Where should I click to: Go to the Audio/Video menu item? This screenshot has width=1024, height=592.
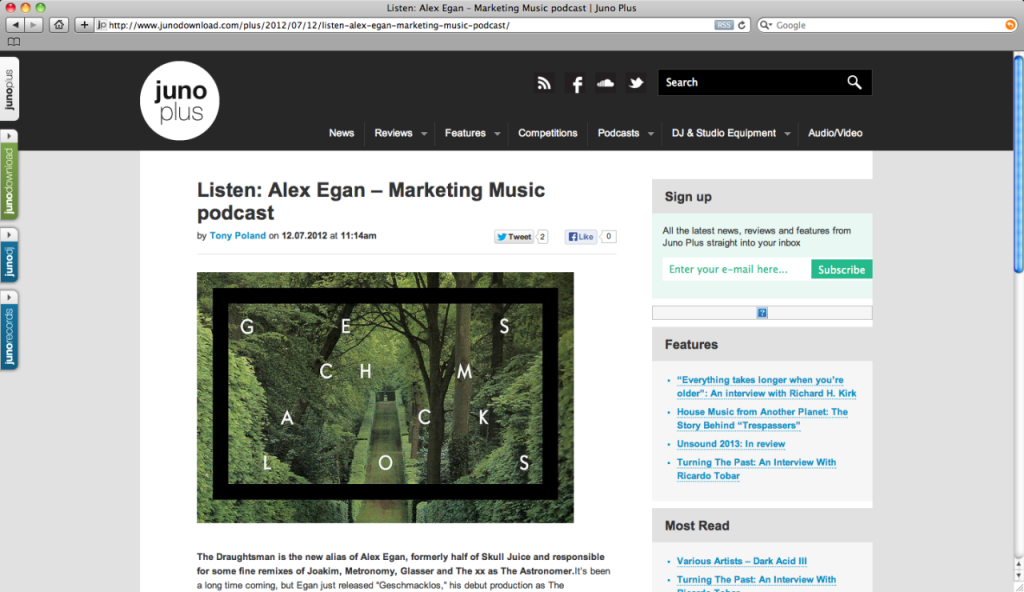pos(835,133)
